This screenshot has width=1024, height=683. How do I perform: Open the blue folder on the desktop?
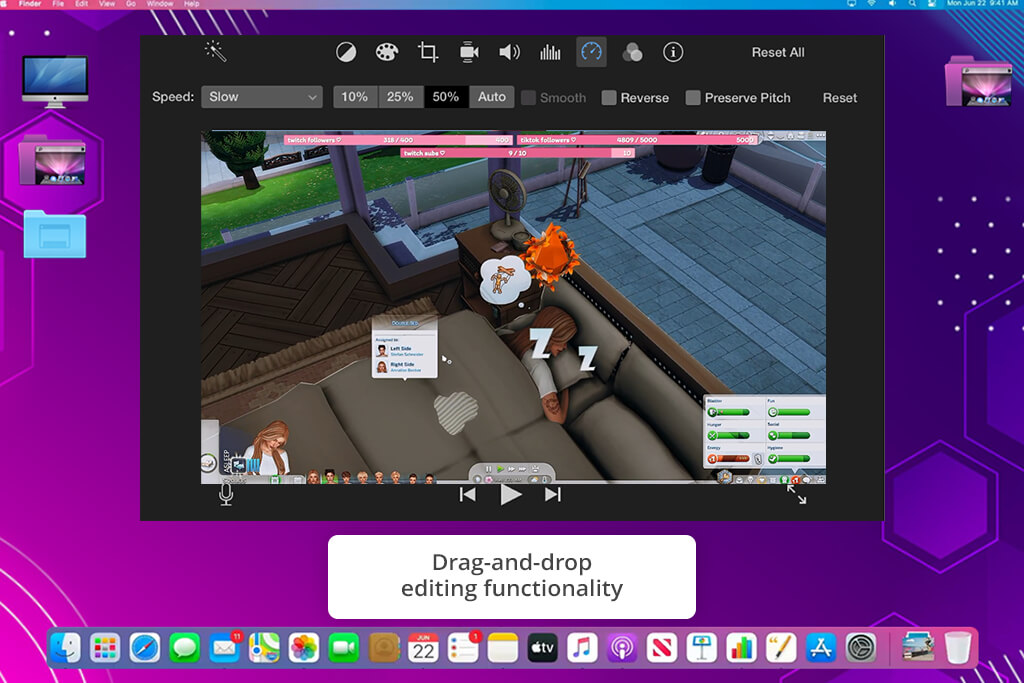(x=55, y=234)
